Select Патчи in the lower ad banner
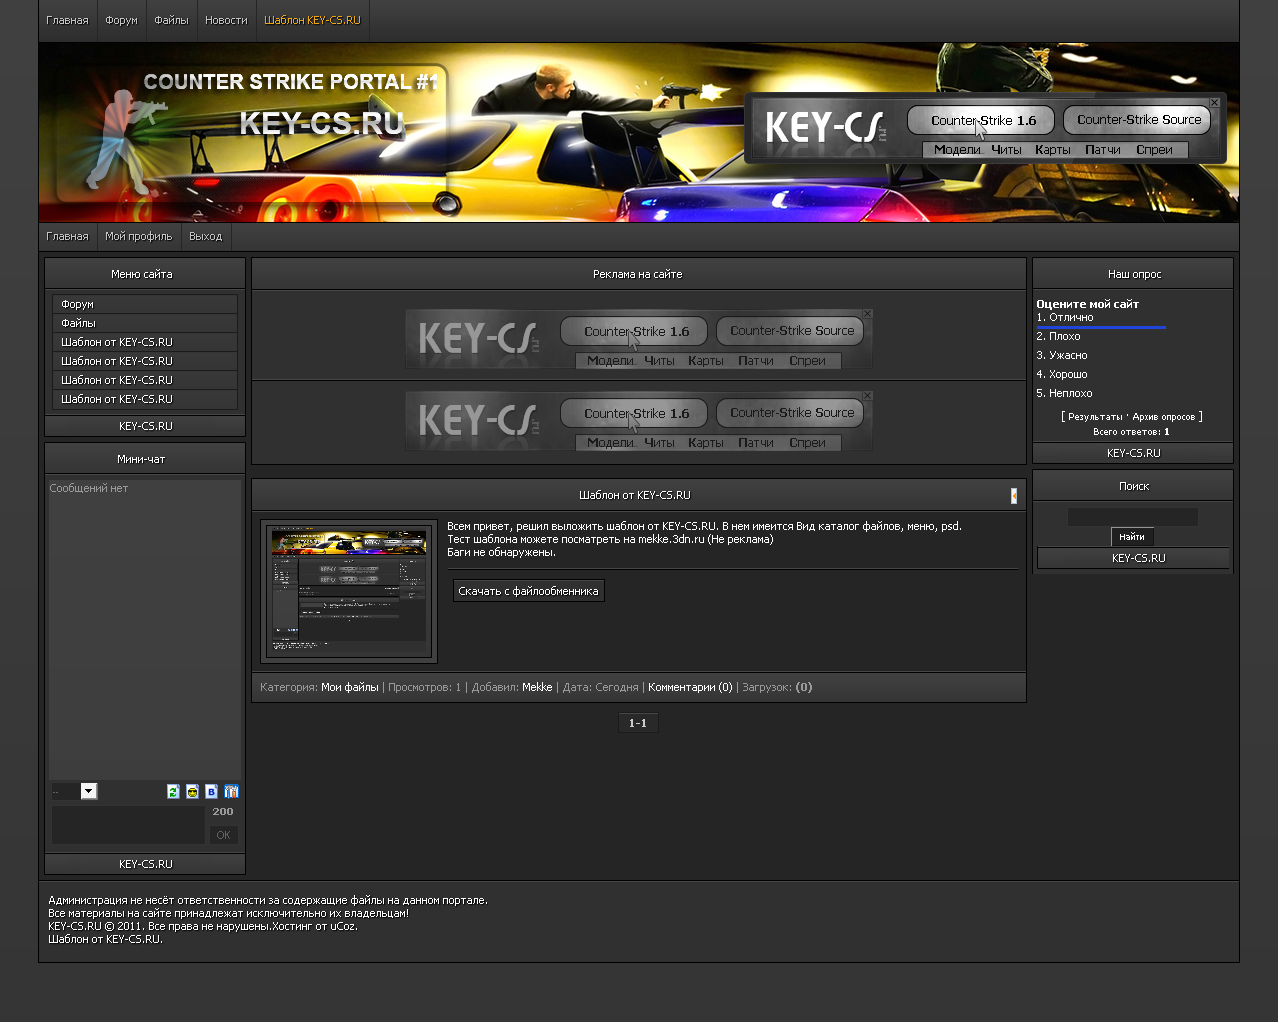Screen dimensions: 1279x1023 [x=755, y=443]
